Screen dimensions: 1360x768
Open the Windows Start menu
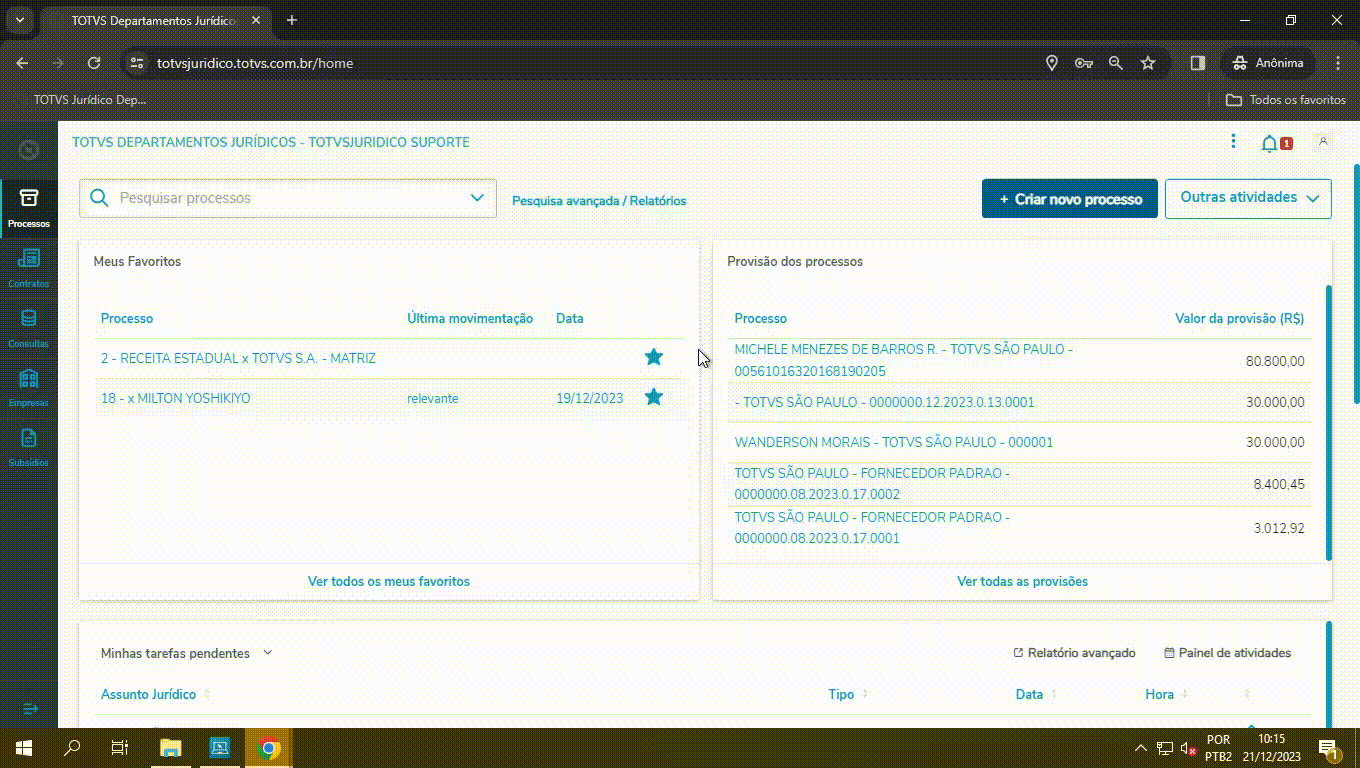(x=22, y=748)
